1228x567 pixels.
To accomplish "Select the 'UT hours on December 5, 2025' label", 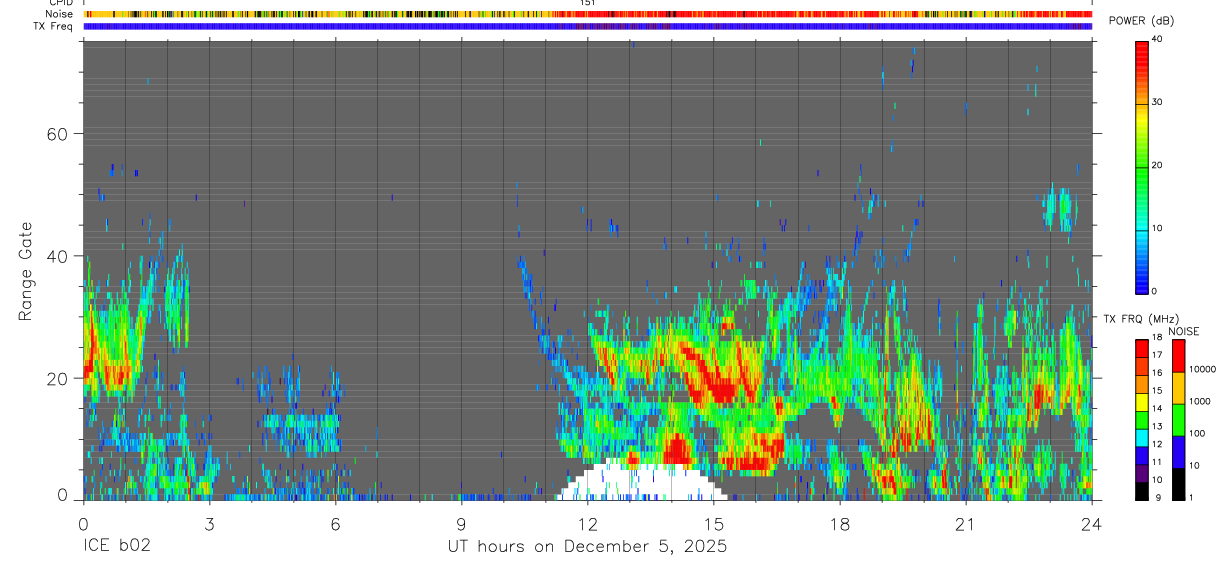I will [x=586, y=547].
